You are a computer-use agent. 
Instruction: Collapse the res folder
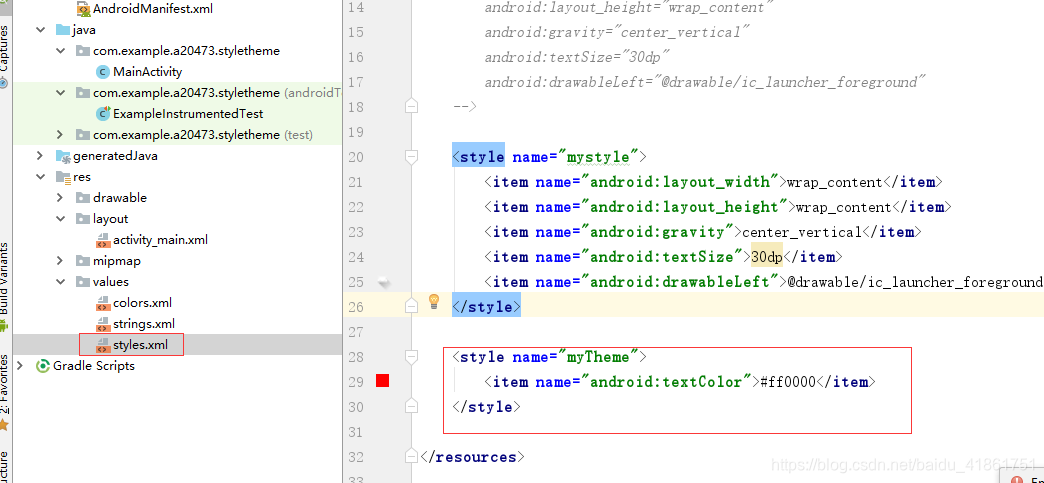tap(41, 177)
